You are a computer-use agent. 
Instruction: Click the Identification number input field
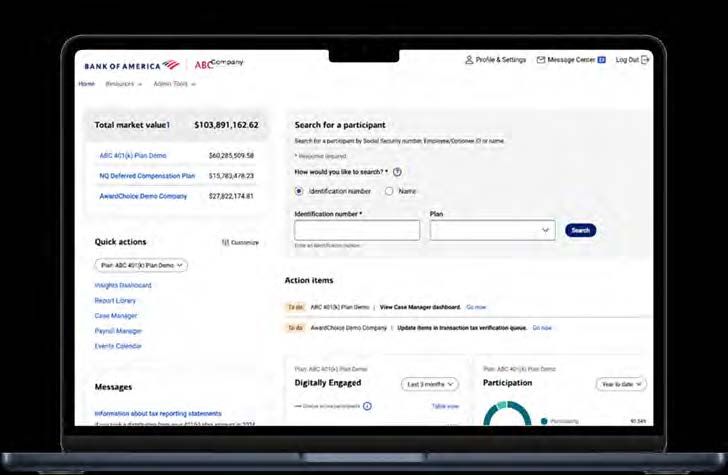[357, 230]
